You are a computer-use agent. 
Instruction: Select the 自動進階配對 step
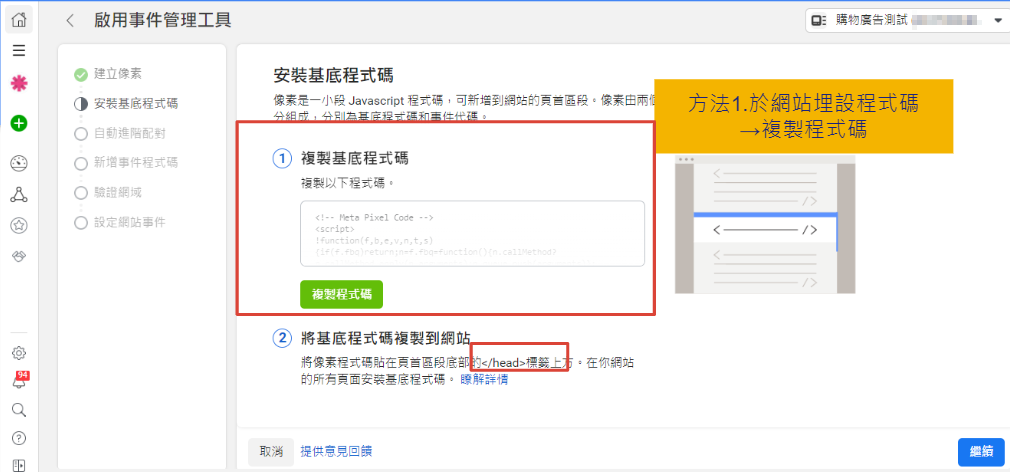click(x=129, y=133)
